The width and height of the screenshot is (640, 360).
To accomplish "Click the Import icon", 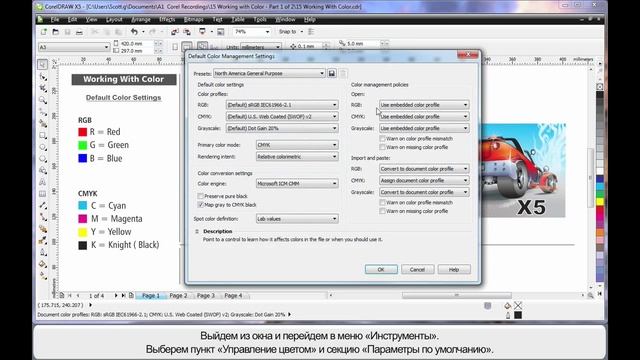I will [x=175, y=32].
